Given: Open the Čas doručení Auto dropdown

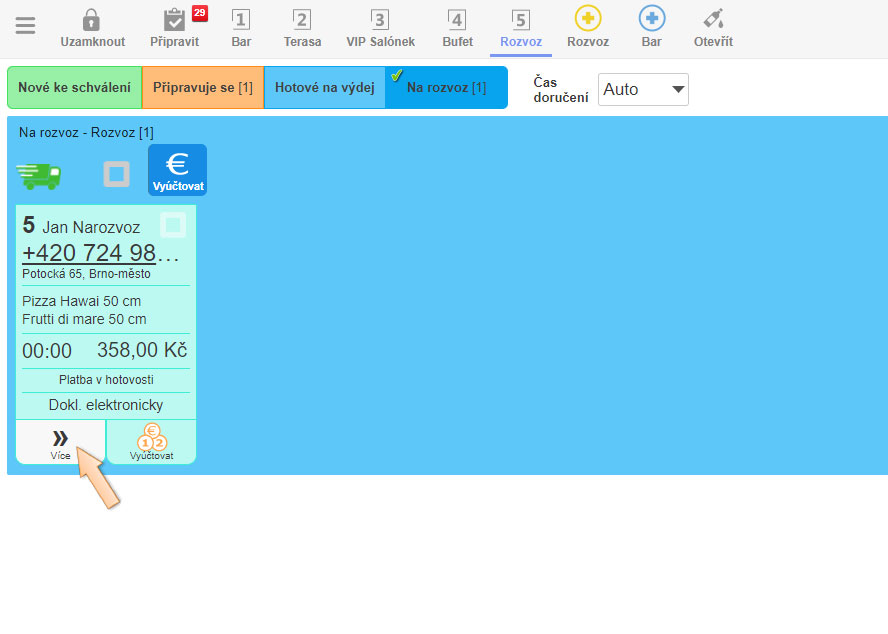Looking at the screenshot, I should tap(643, 89).
